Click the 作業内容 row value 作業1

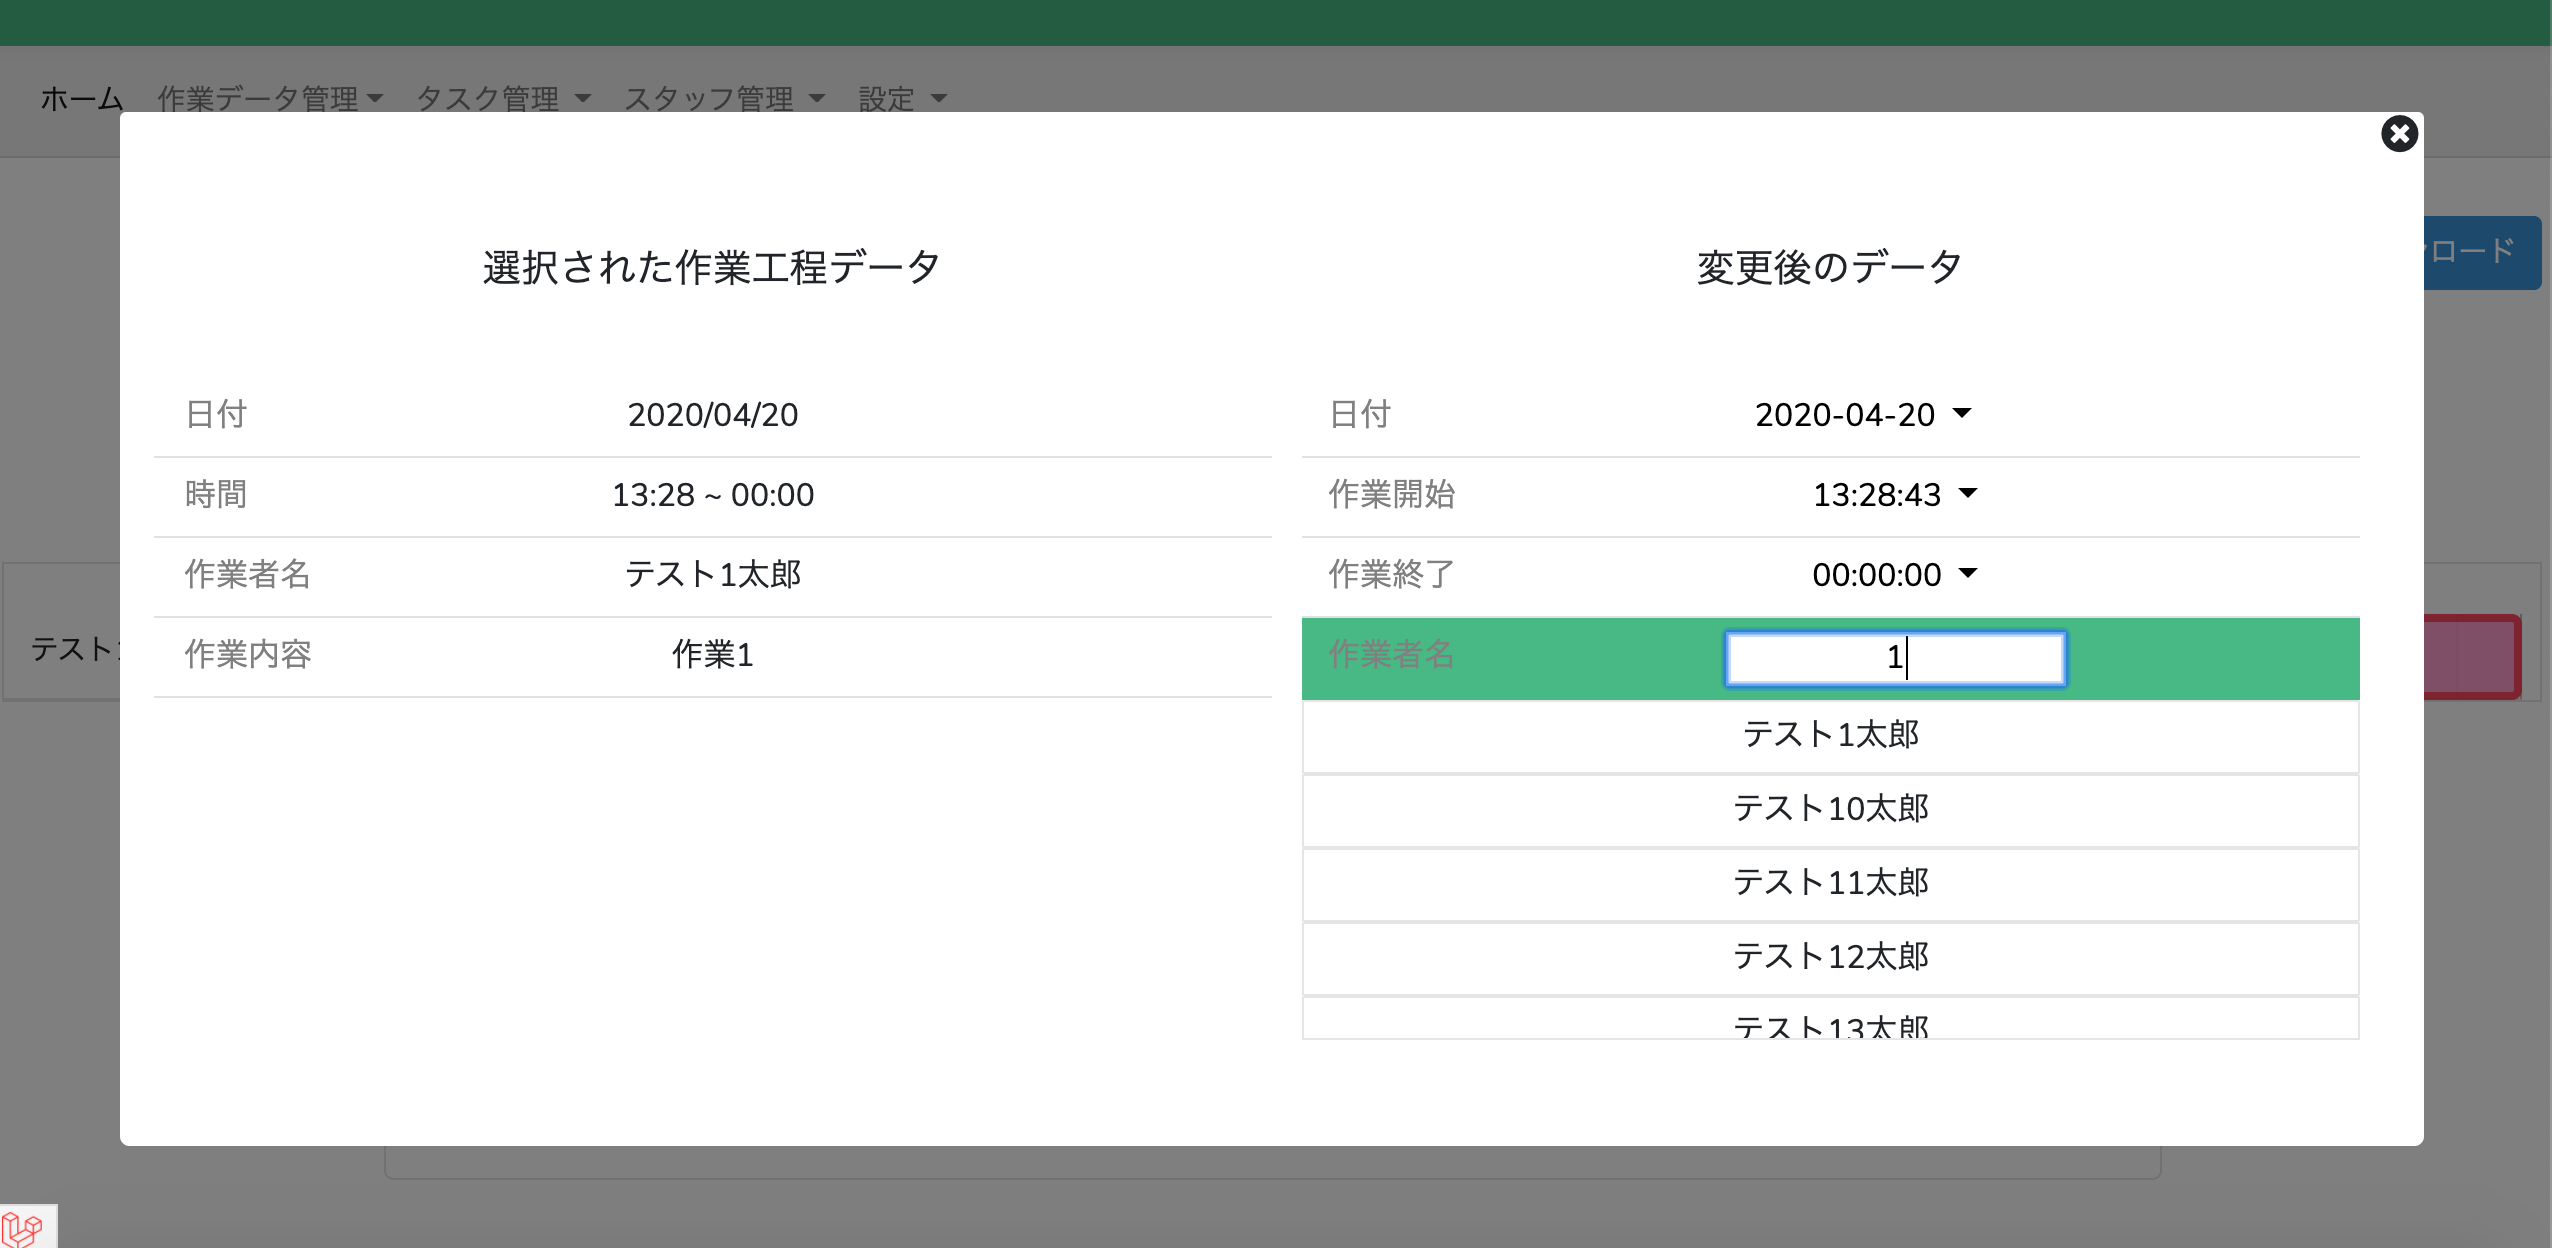click(712, 655)
